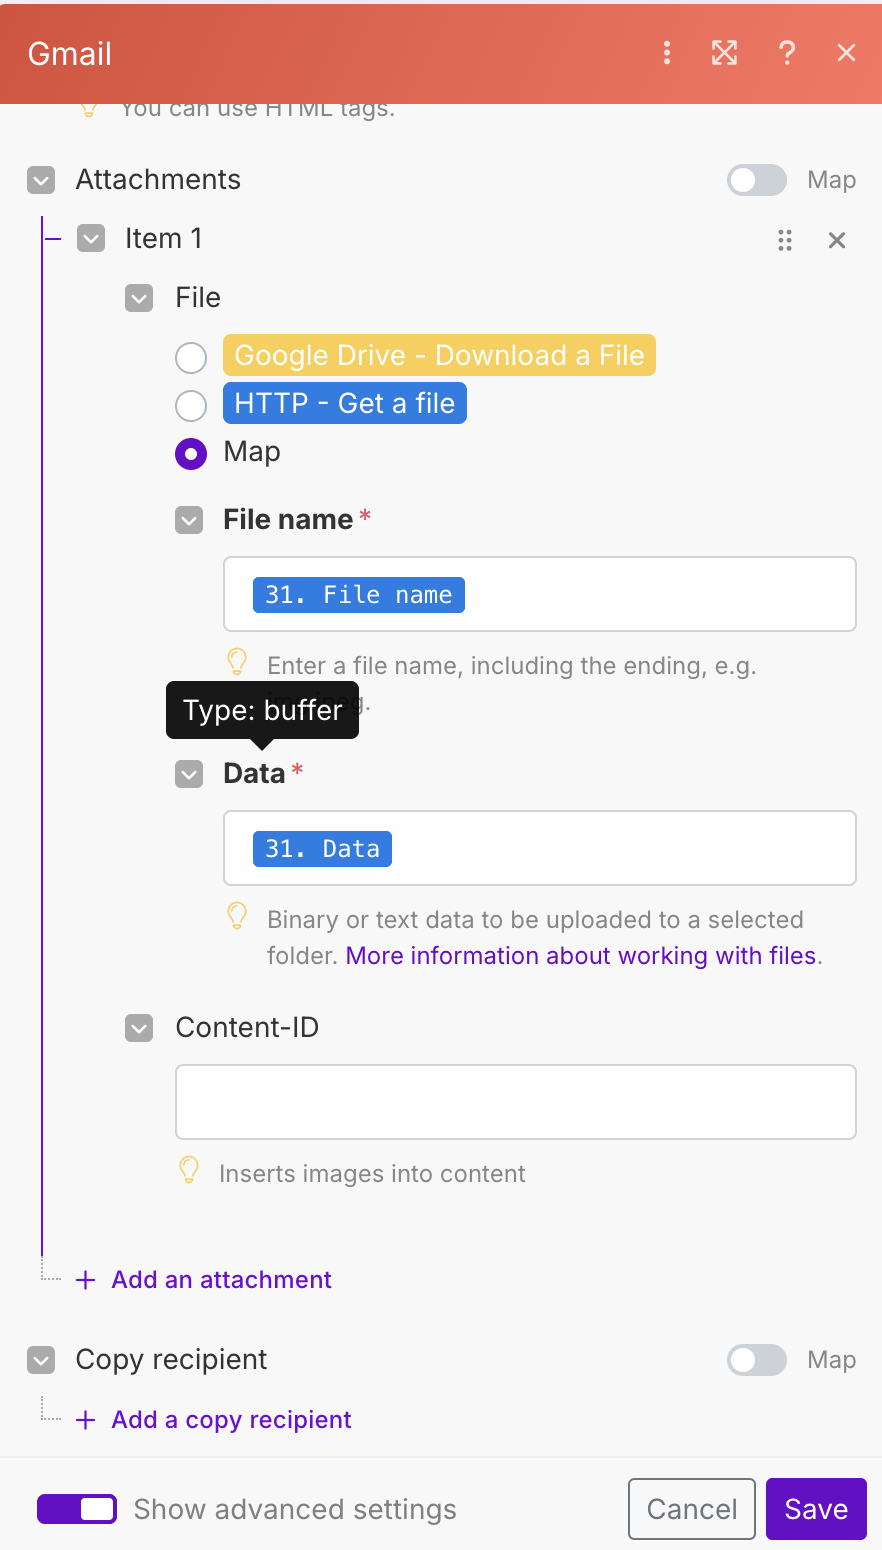882x1550 pixels.
Task: Toggle the Copy recipient Map switch
Action: click(x=757, y=1360)
